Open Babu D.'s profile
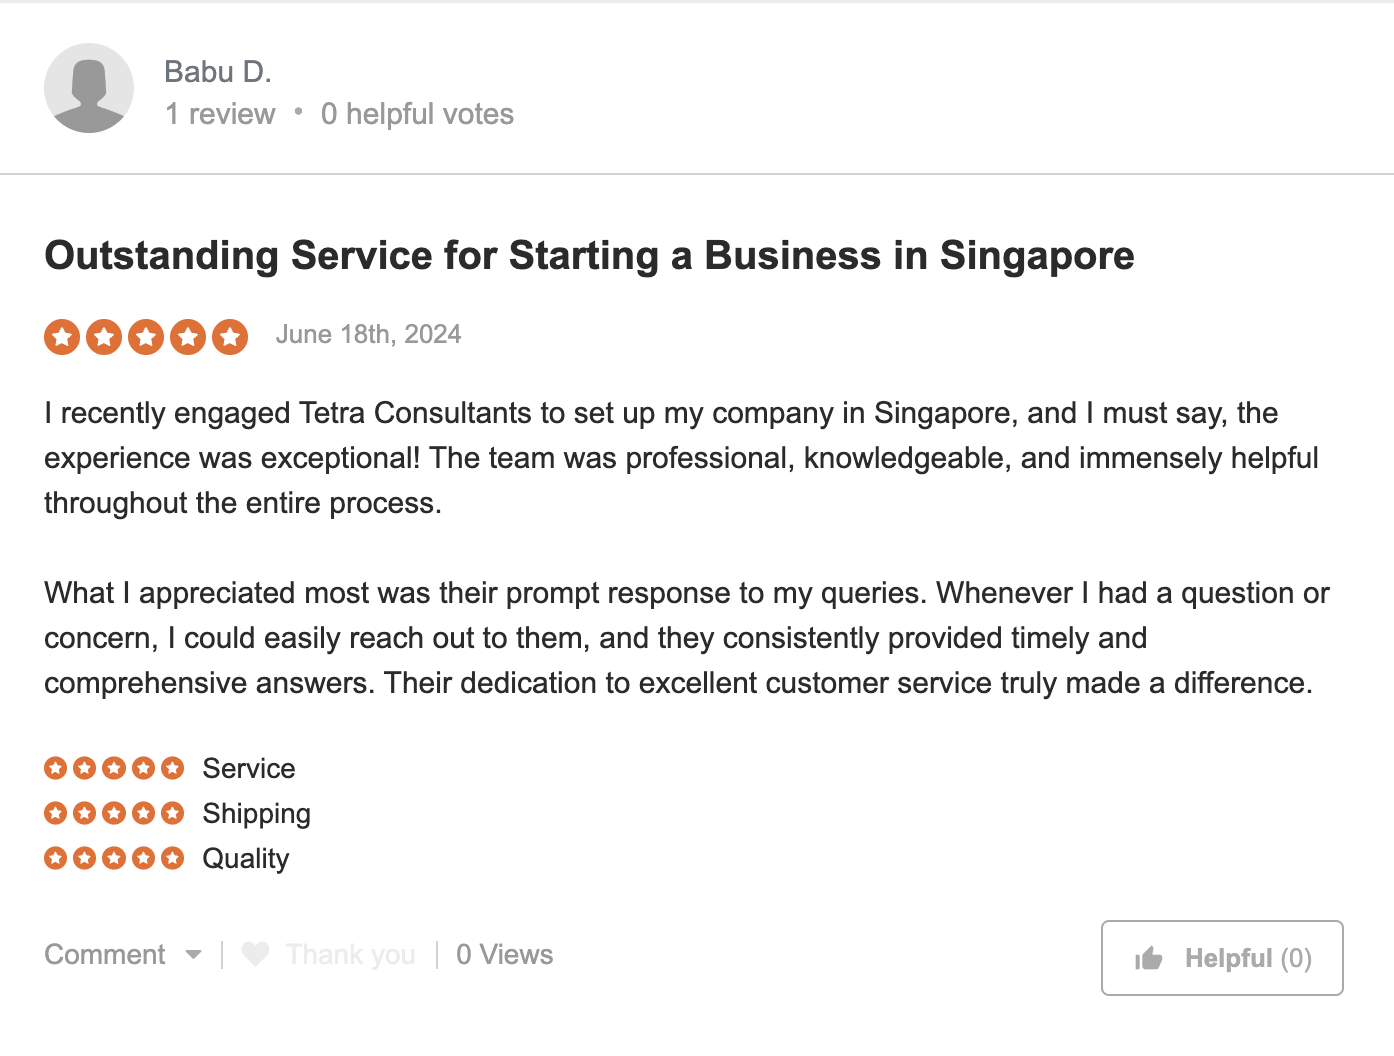1394x1056 pixels. pyautogui.click(x=218, y=71)
